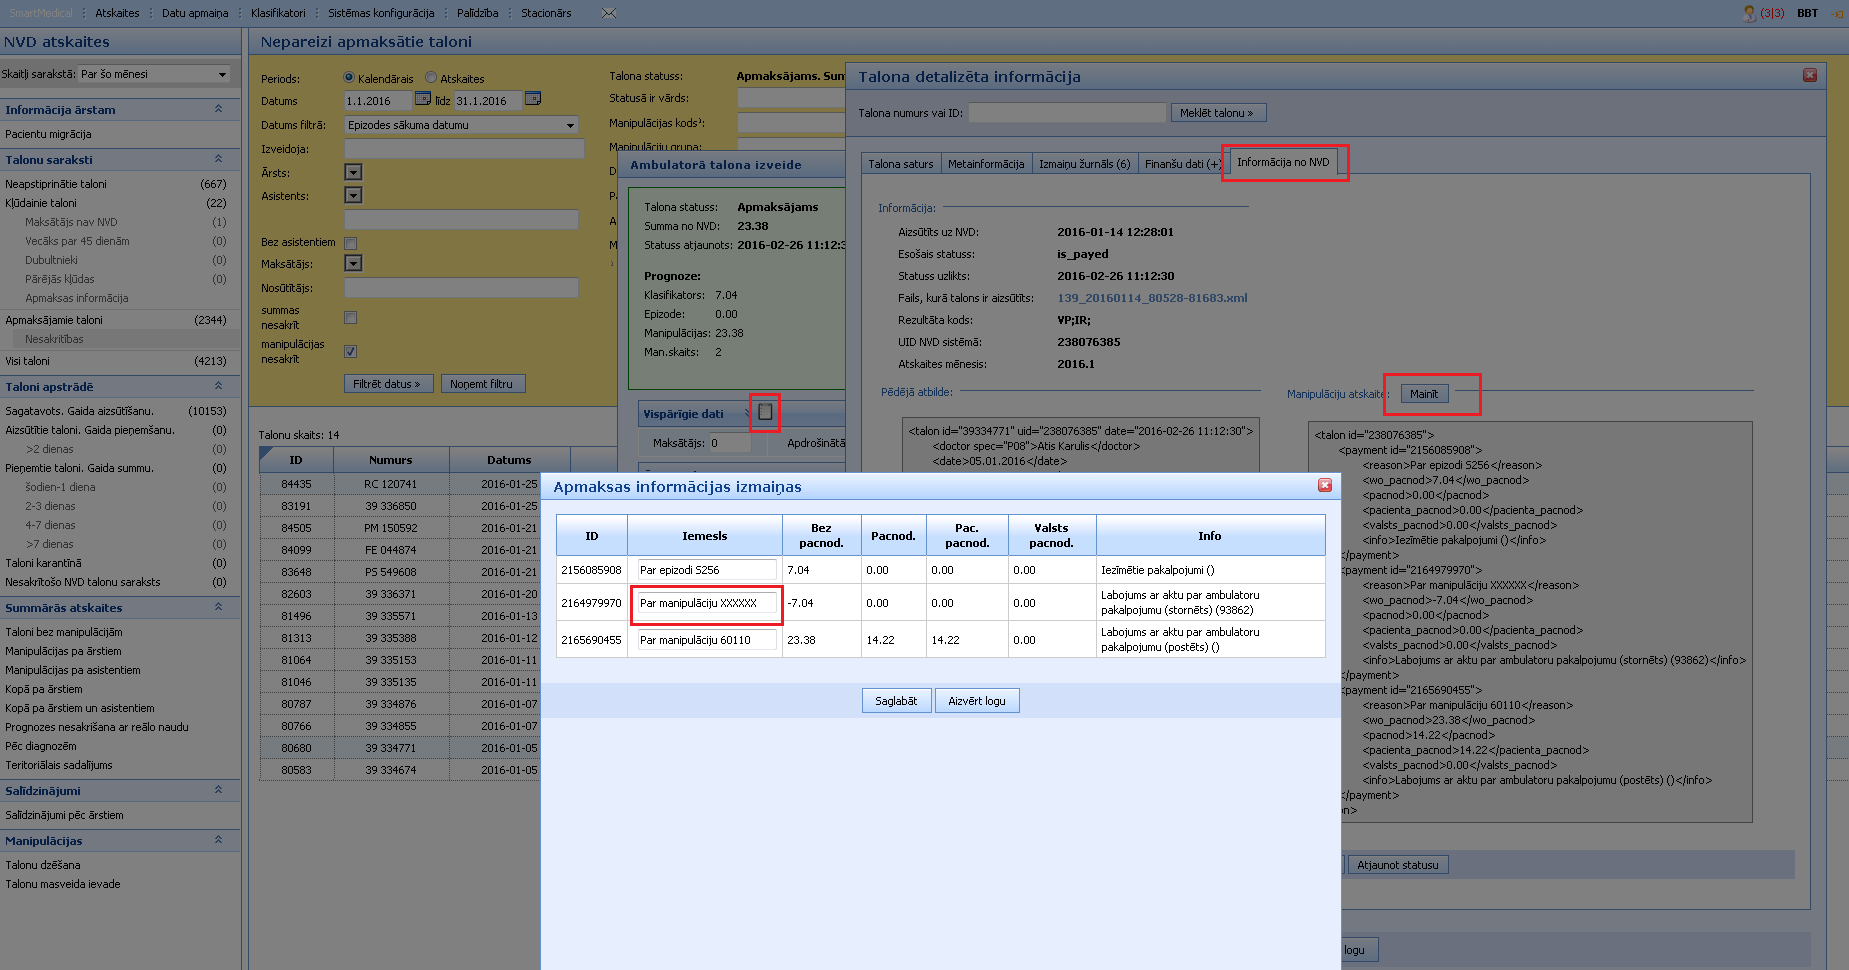Collapse the Taloni apstrādē section
This screenshot has height=970, width=1849.
[x=218, y=386]
